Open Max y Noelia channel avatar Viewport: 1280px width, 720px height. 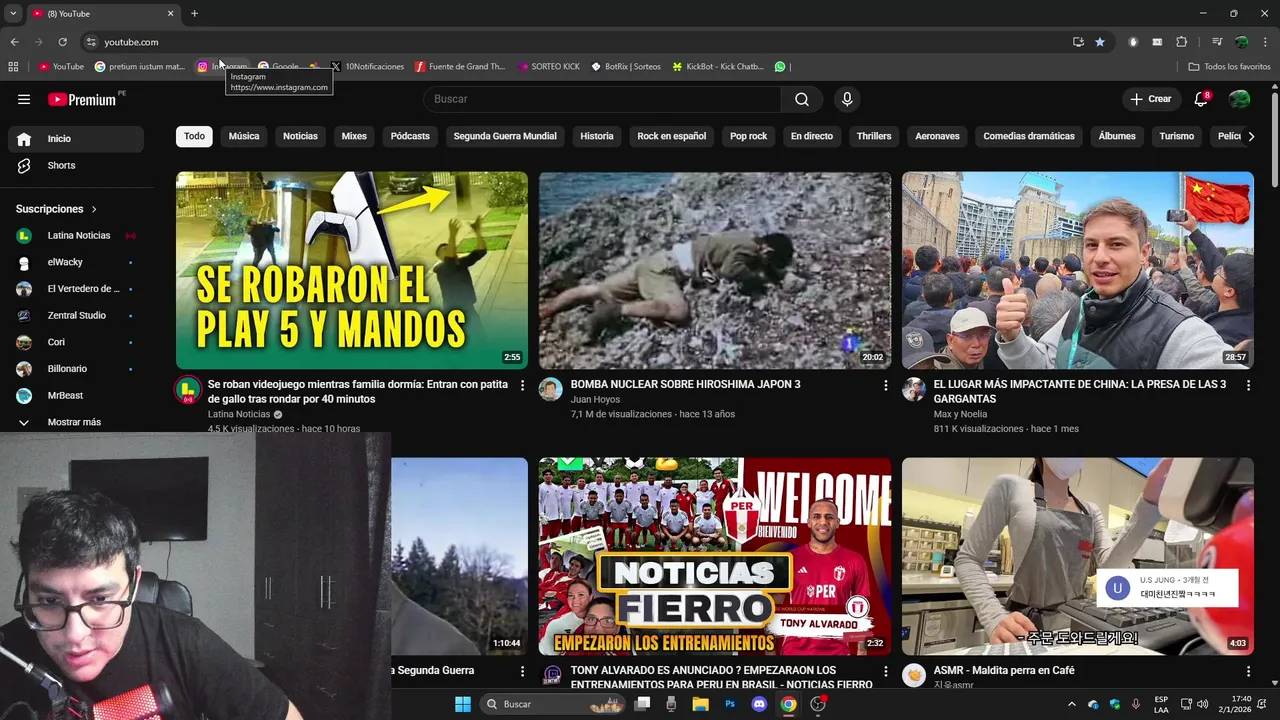(x=914, y=390)
